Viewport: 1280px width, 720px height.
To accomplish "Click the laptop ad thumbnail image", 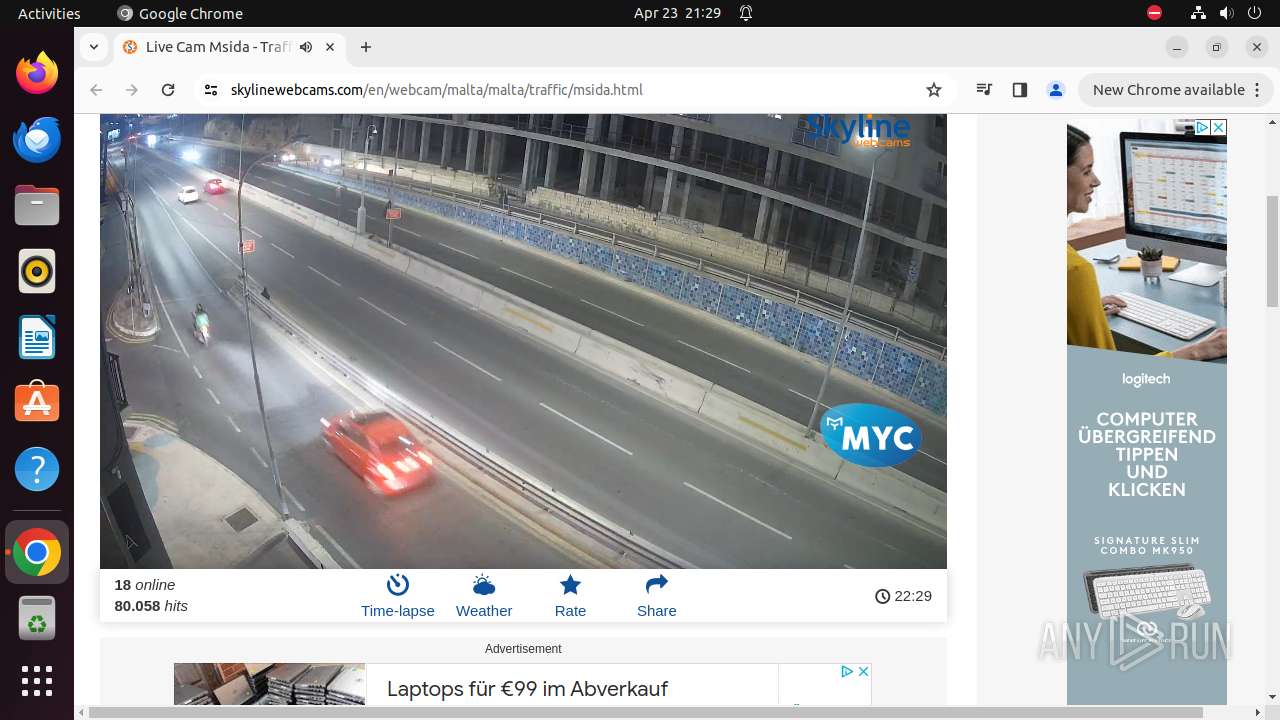I will click(x=270, y=685).
